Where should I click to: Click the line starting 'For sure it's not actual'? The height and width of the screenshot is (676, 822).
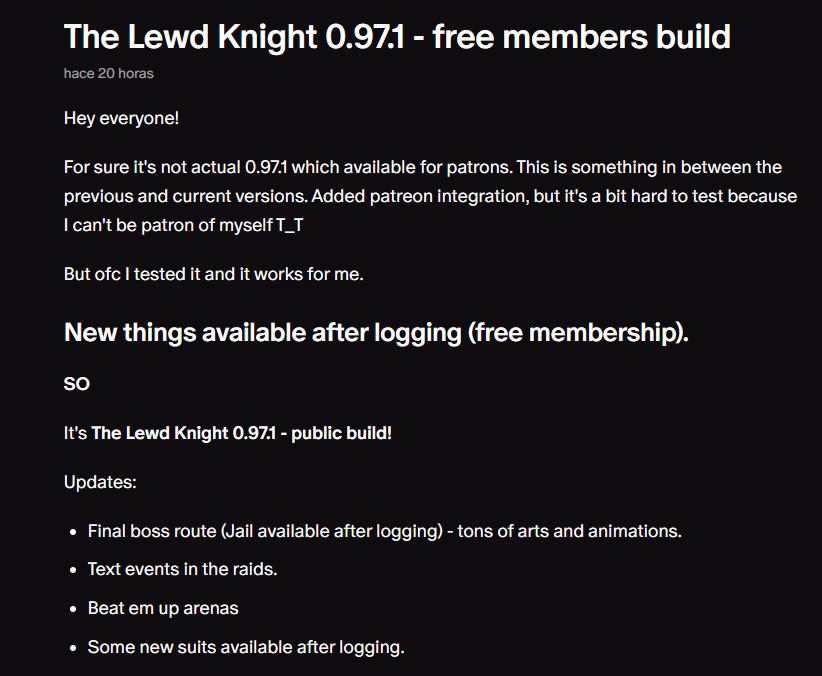tap(423, 167)
